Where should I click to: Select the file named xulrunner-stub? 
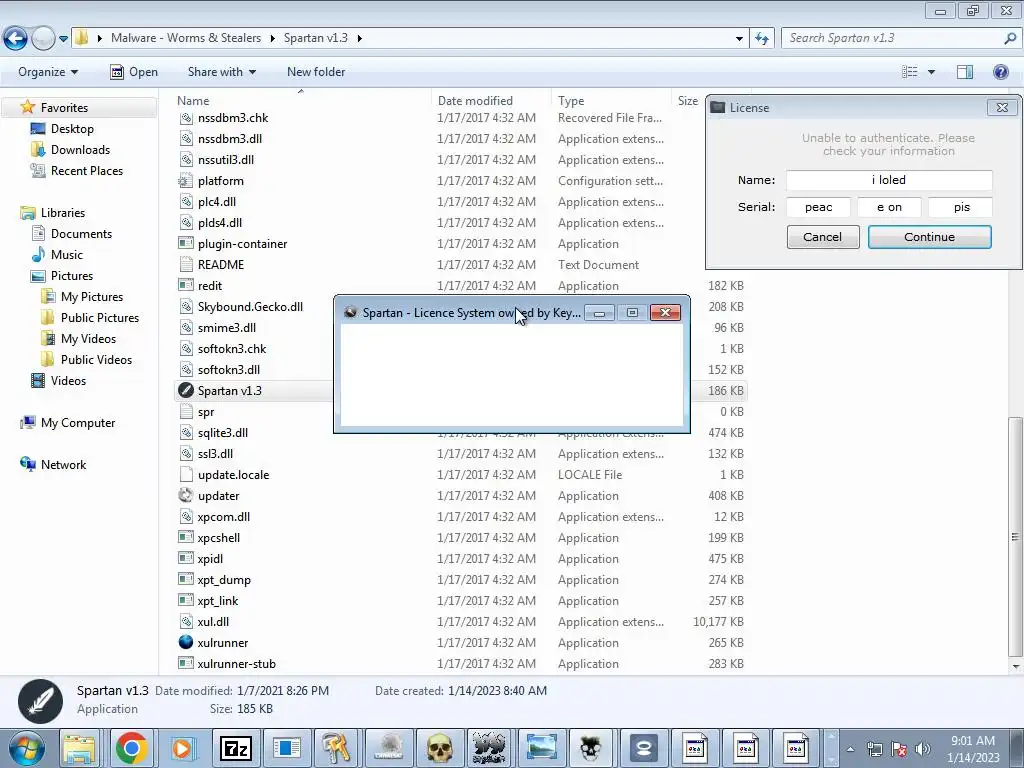(x=236, y=664)
